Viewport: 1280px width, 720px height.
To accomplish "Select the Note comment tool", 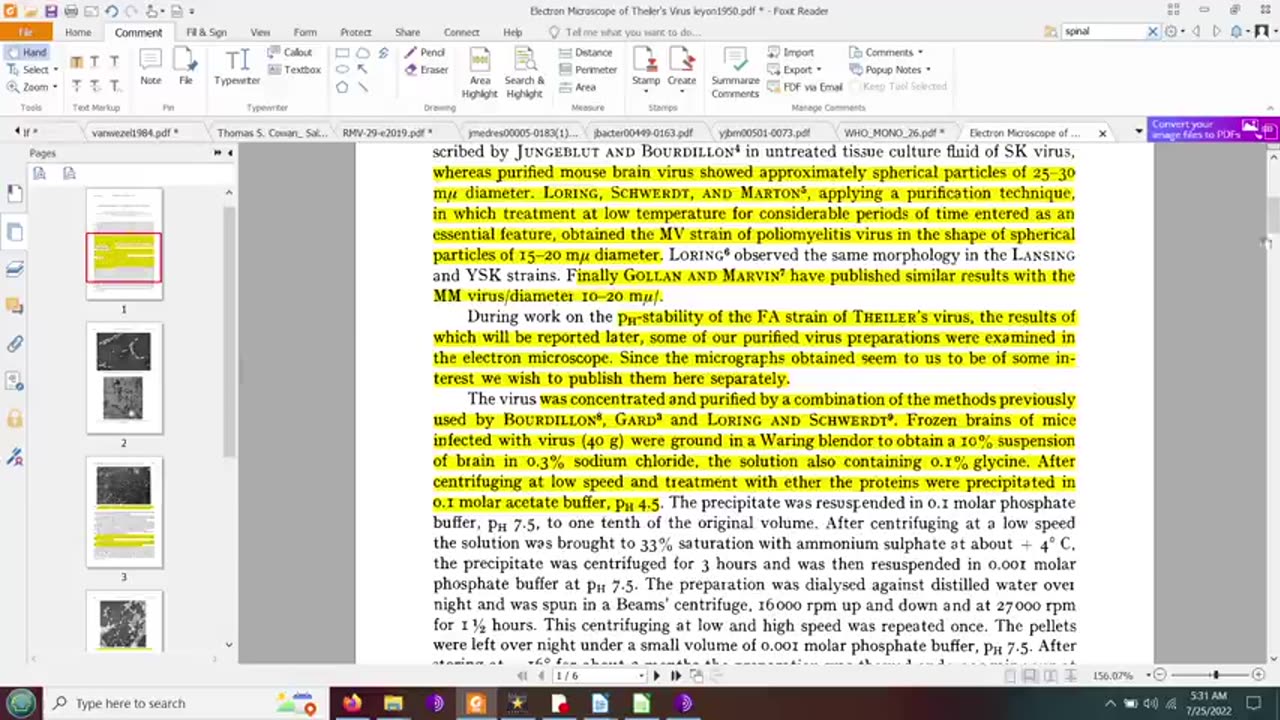I will click(150, 68).
